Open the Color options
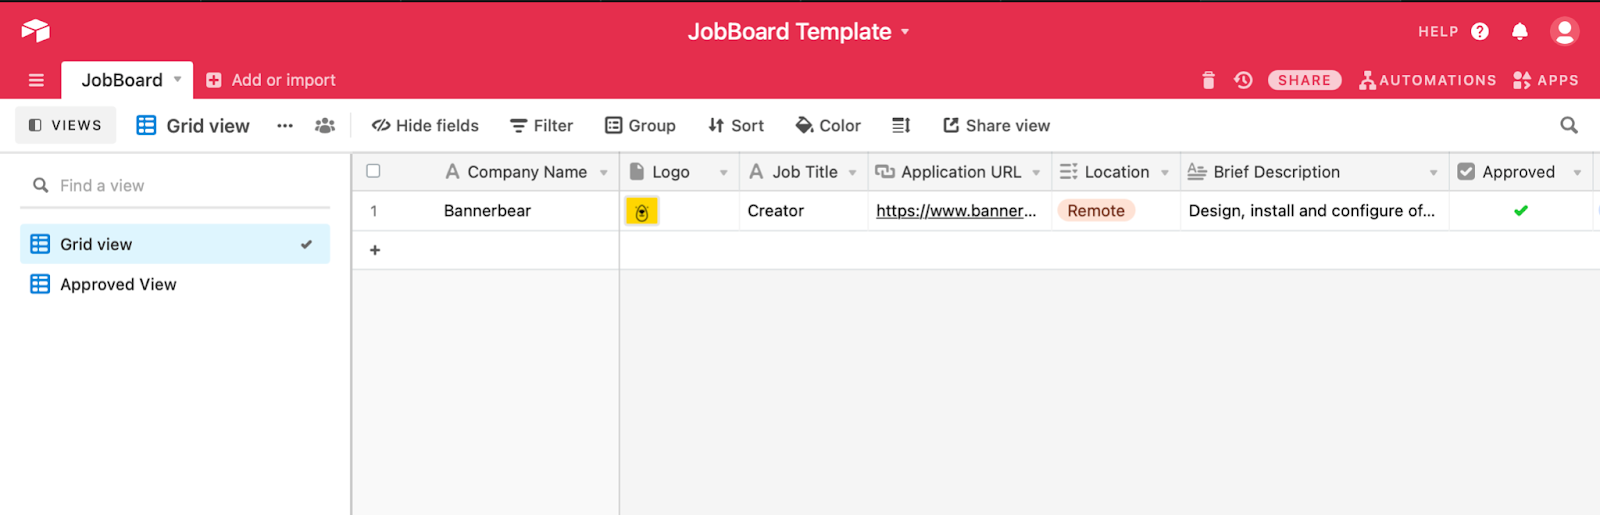The width and height of the screenshot is (1600, 515). point(828,125)
